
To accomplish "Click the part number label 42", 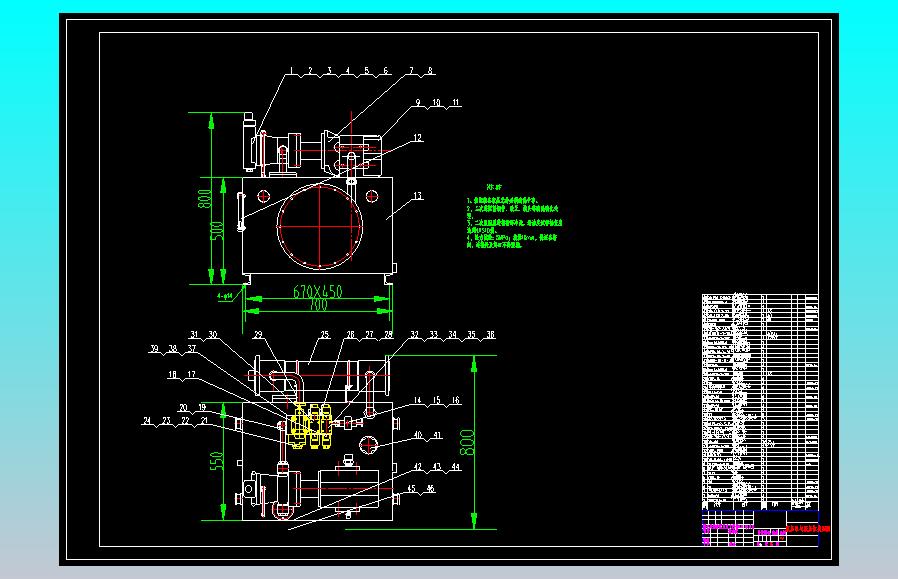I will tap(418, 467).
